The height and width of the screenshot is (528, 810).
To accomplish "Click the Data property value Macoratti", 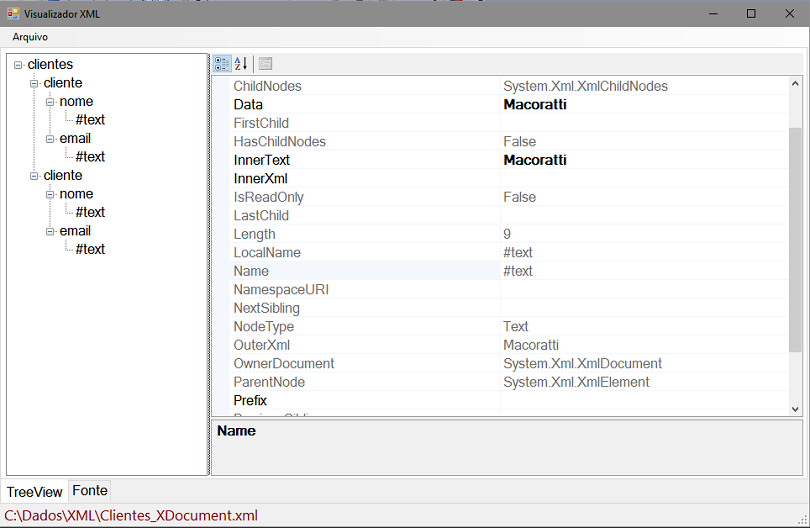I will coord(535,104).
